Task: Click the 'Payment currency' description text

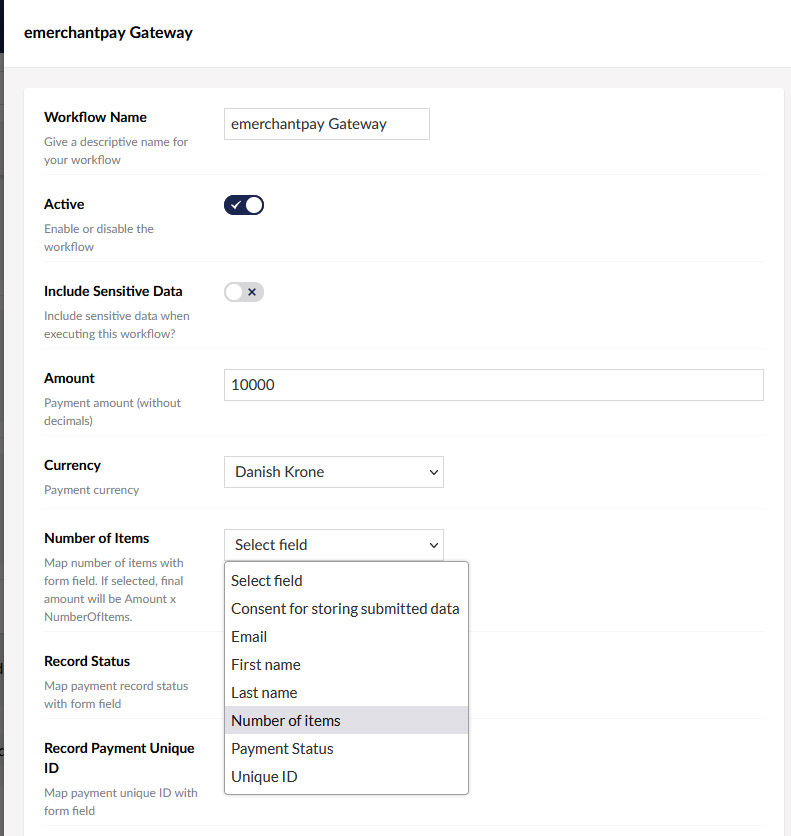Action: (92, 490)
